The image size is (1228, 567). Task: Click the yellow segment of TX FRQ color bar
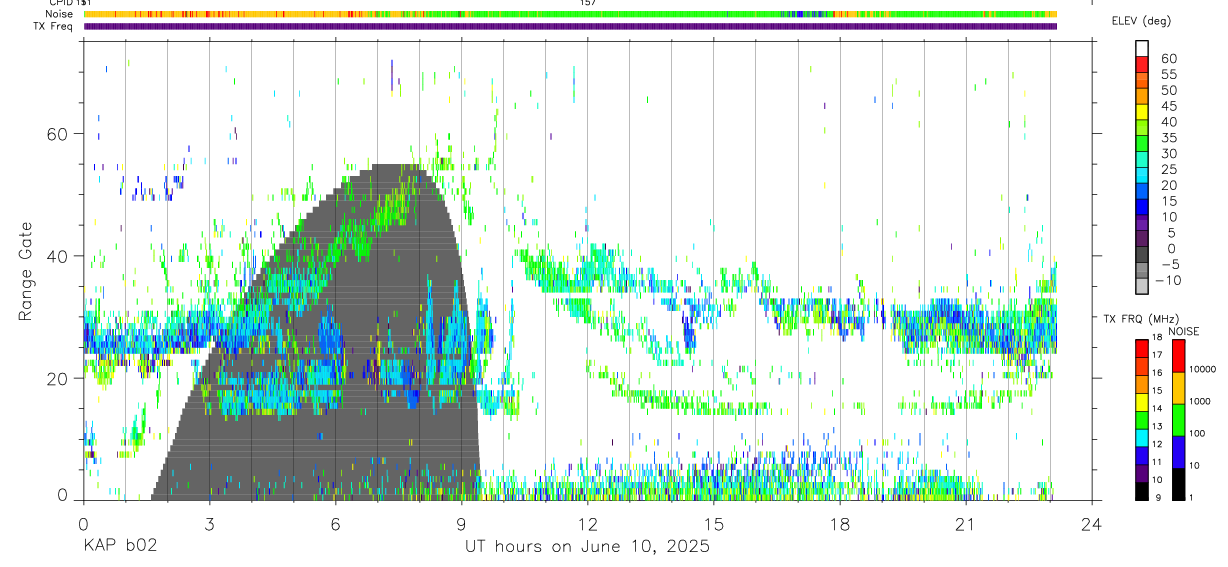(1142, 402)
